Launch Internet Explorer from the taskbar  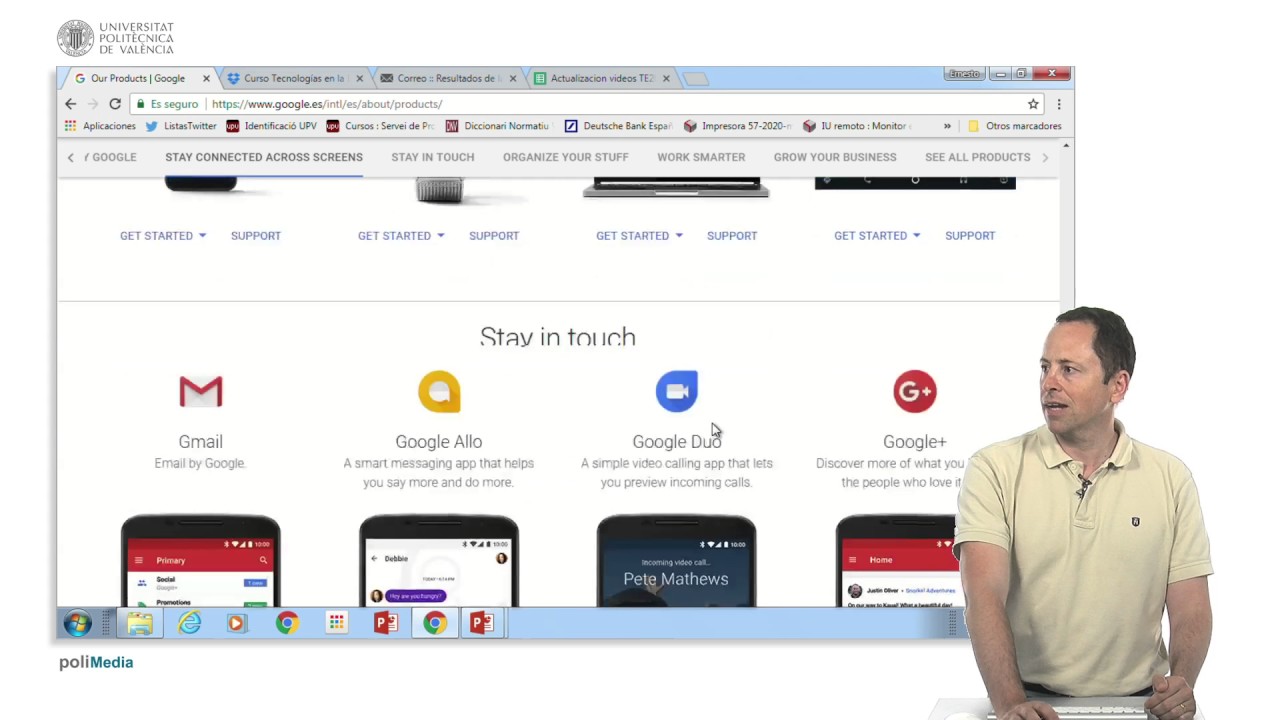click(x=189, y=624)
